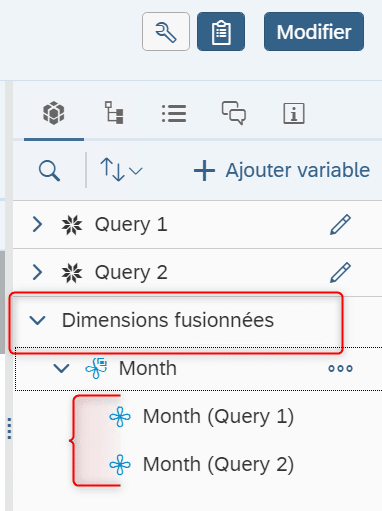Expand the Query 2 node

[x=38, y=272]
